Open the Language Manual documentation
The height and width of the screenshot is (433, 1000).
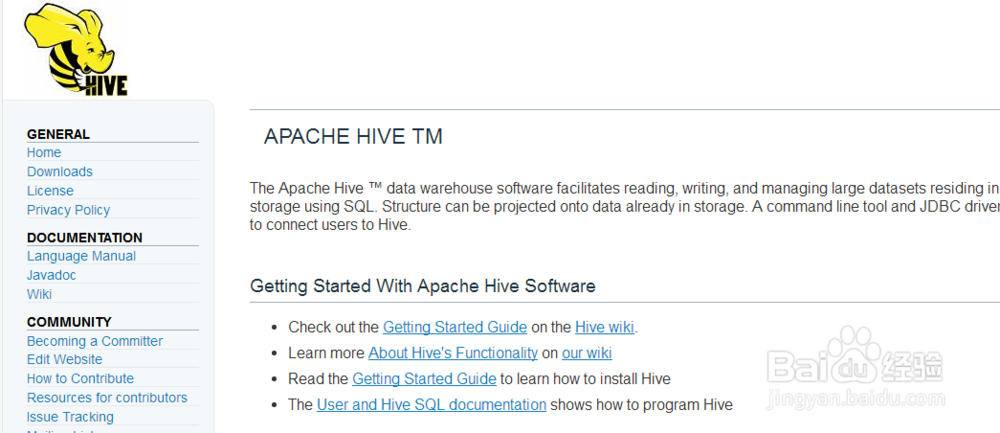click(x=81, y=256)
